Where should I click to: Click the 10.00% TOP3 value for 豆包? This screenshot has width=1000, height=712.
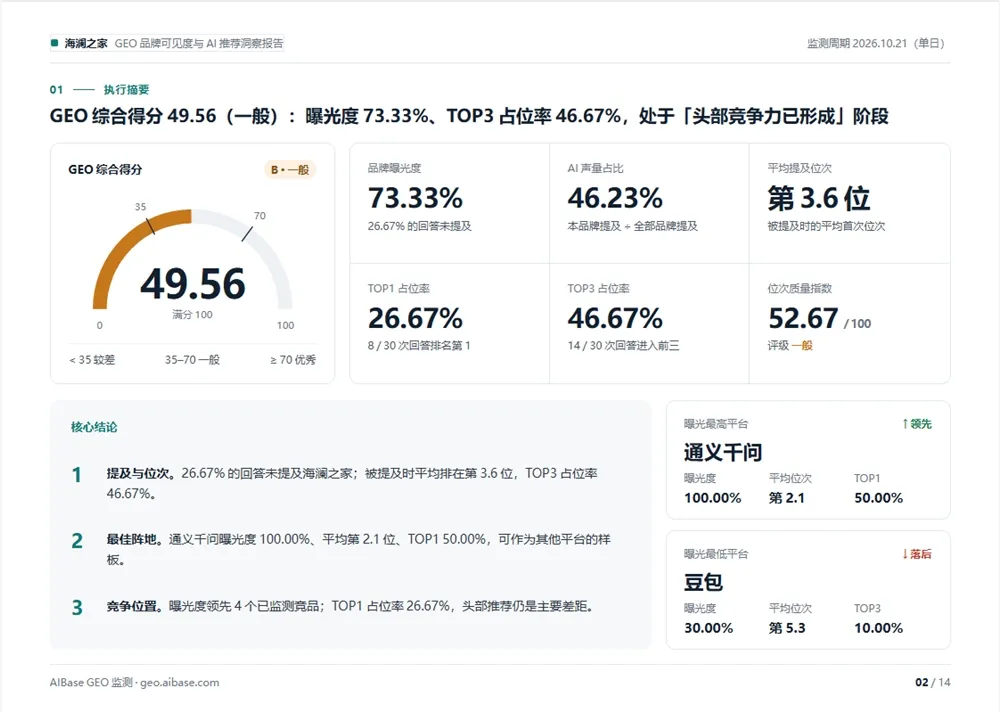pyautogui.click(x=879, y=628)
